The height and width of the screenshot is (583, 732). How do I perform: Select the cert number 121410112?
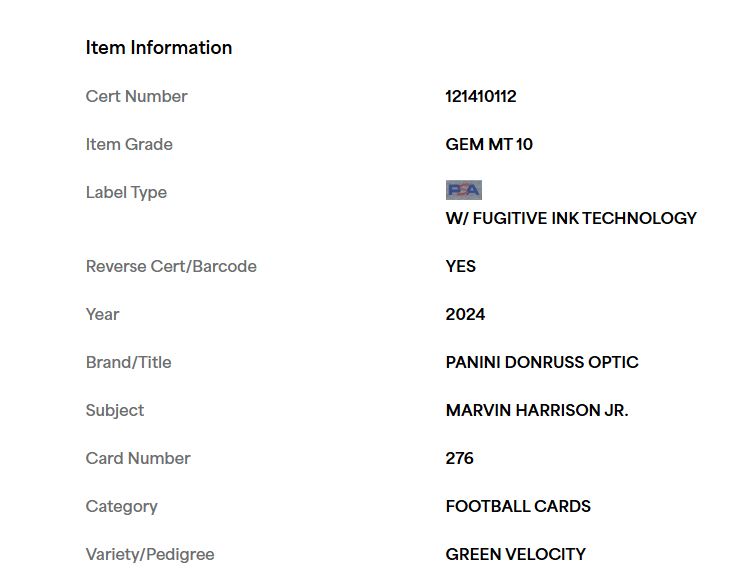click(481, 97)
